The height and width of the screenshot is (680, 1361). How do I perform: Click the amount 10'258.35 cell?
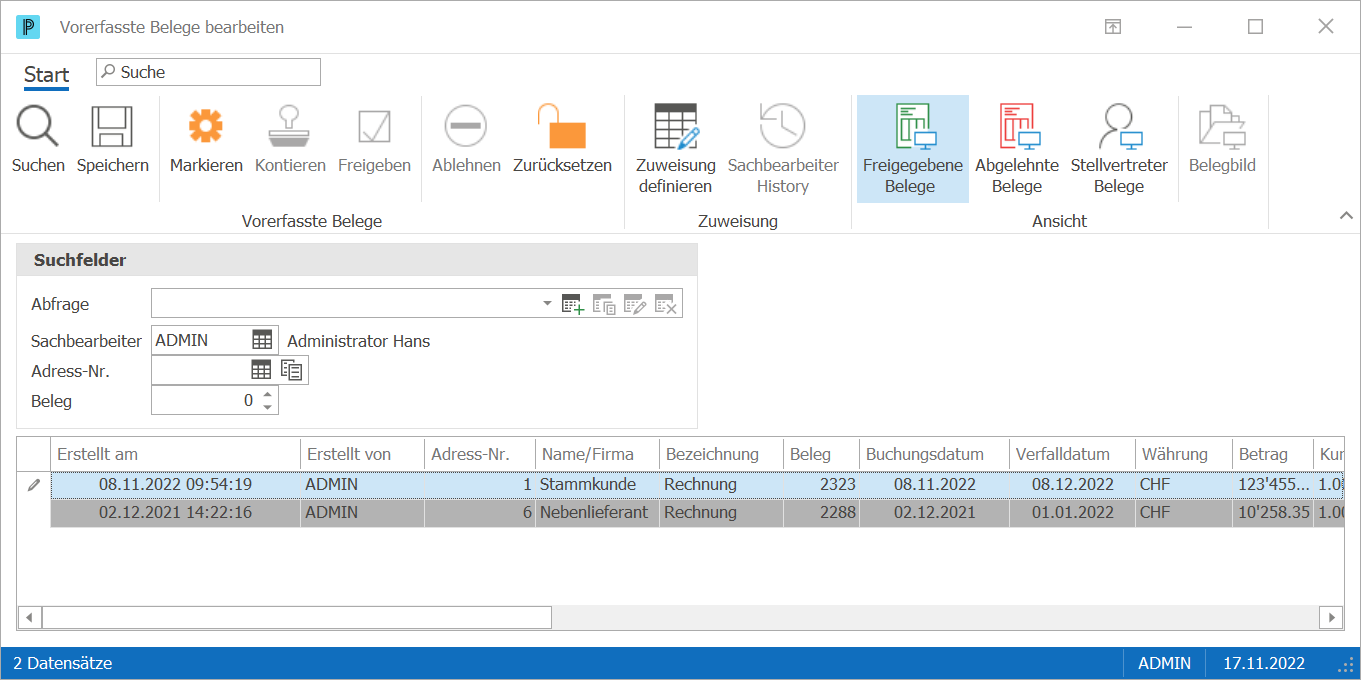point(1273,512)
